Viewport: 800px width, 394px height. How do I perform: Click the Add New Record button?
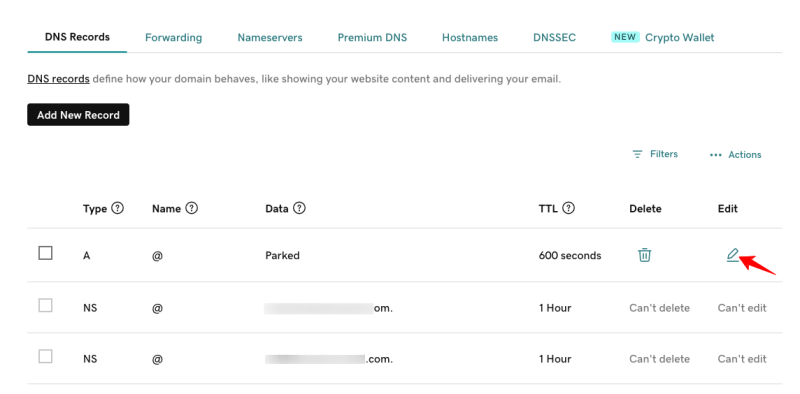pyautogui.click(x=78, y=115)
